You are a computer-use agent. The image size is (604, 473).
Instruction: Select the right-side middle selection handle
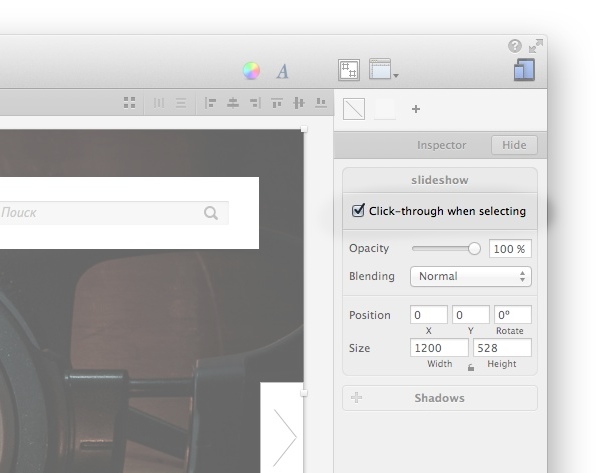(x=304, y=393)
